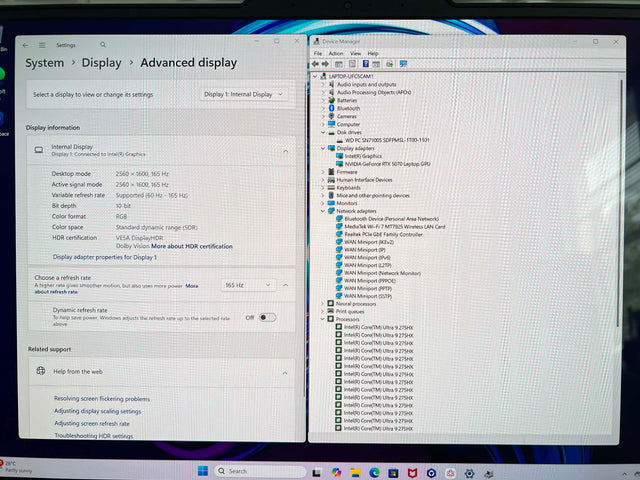The height and width of the screenshot is (480, 640).
Task: Open Windows Start menu
Action: (x=203, y=471)
